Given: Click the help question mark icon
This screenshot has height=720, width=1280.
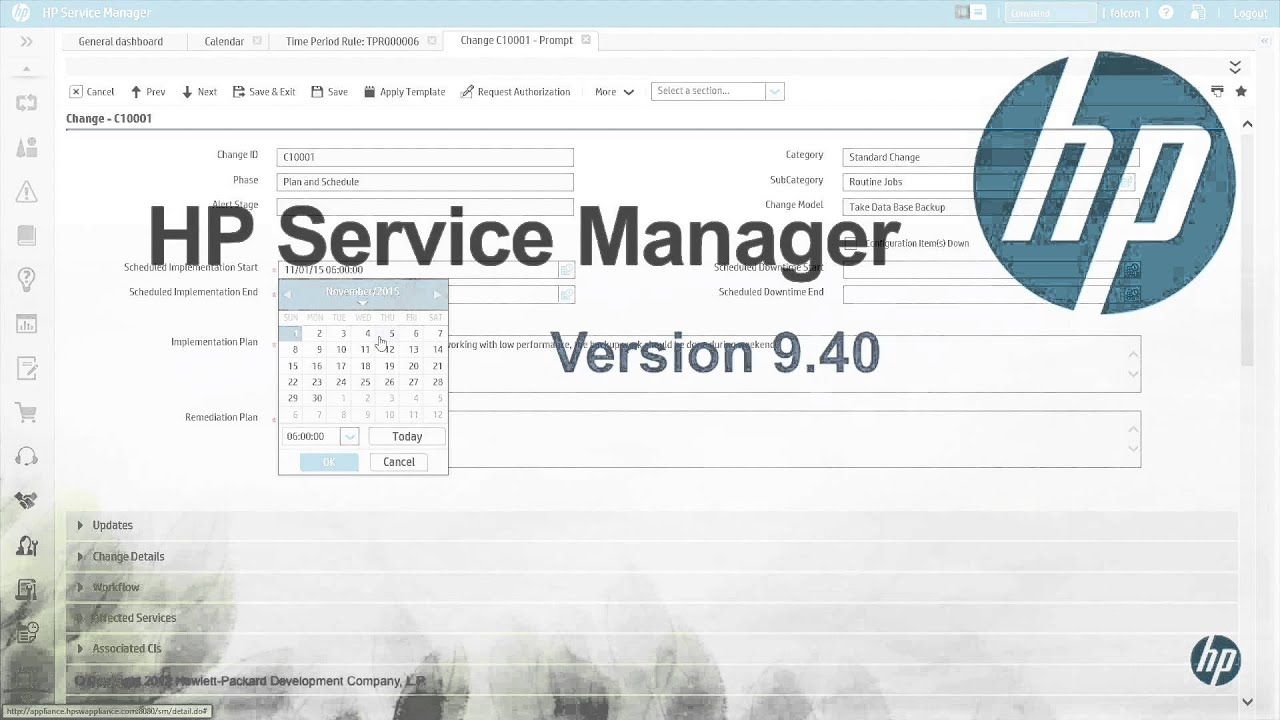Looking at the screenshot, I should tap(1166, 13).
